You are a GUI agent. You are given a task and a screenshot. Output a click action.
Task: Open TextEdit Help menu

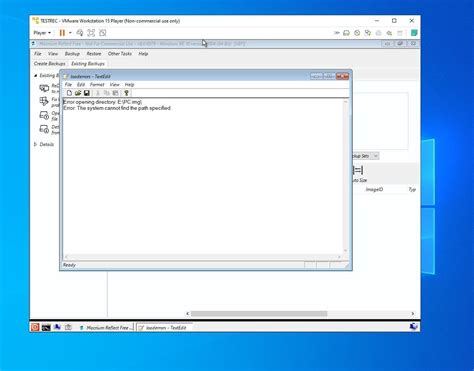pyautogui.click(x=129, y=85)
